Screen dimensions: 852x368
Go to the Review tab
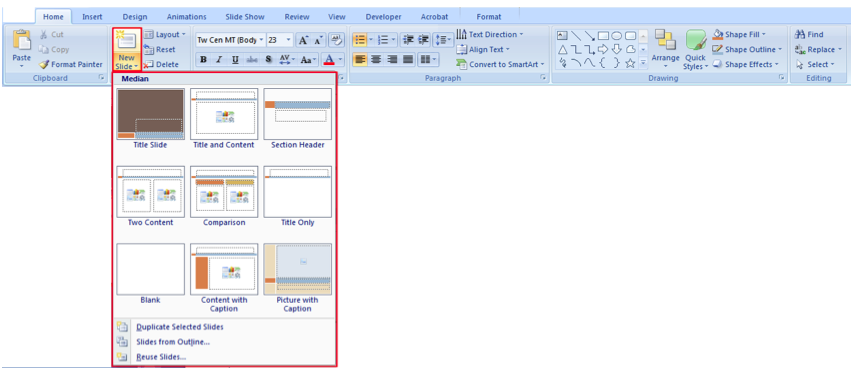(x=297, y=17)
